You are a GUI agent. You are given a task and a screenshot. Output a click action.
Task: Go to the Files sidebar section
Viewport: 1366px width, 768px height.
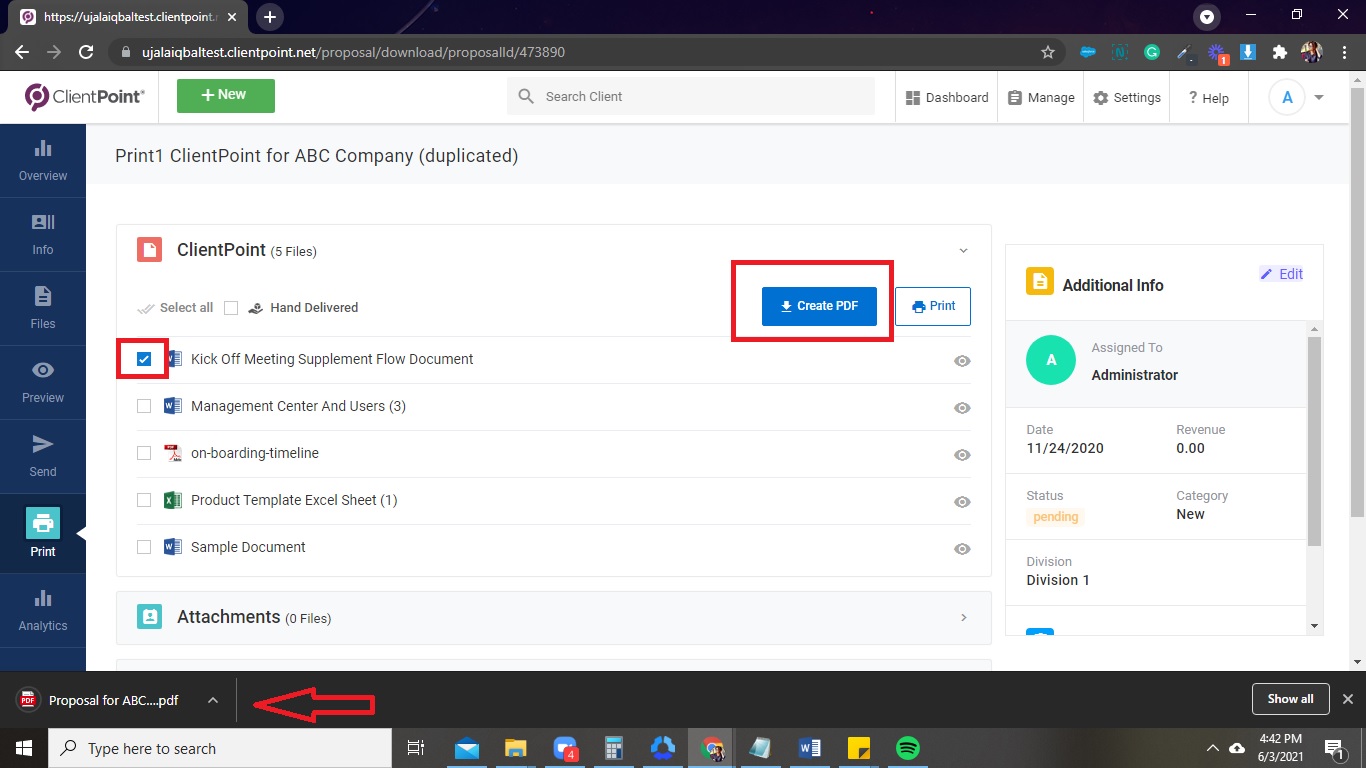43,309
